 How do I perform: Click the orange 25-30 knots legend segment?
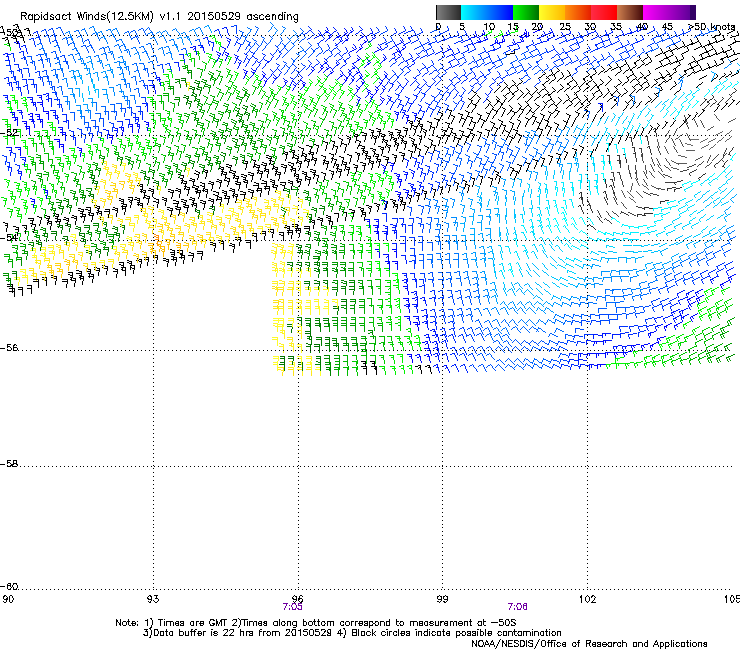(578, 12)
